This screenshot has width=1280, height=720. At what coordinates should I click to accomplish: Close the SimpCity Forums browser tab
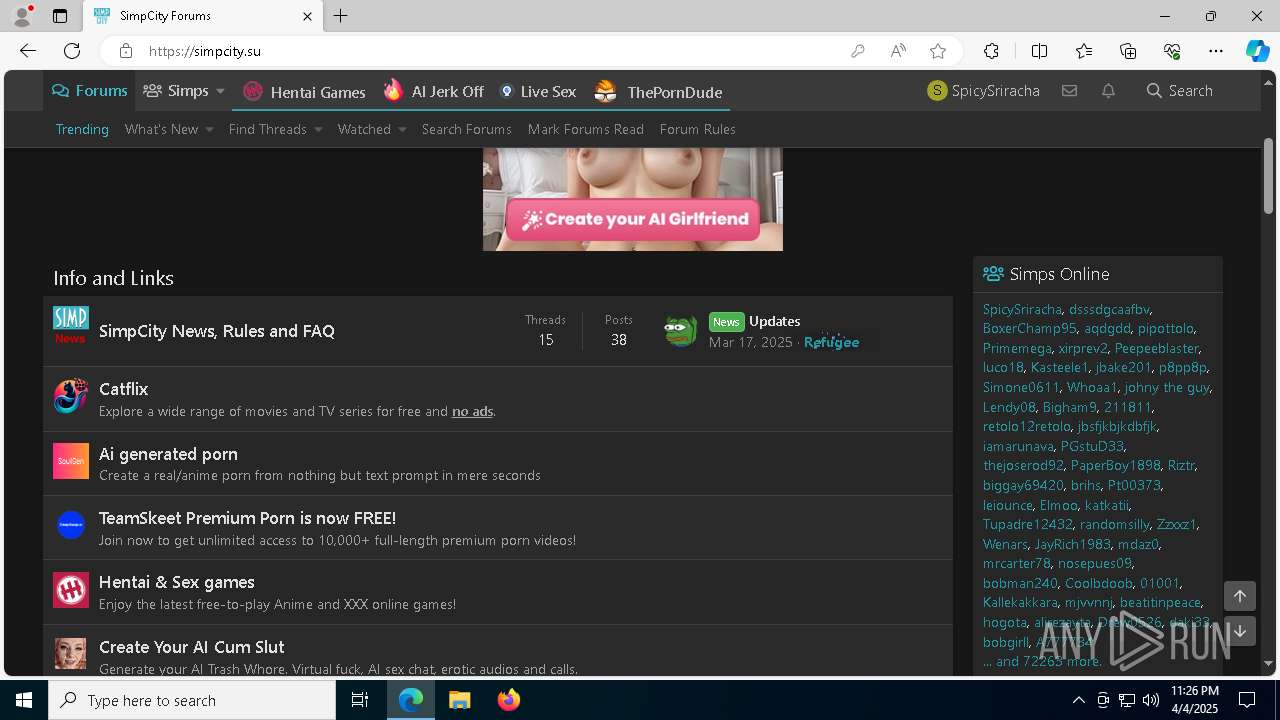pos(307,16)
